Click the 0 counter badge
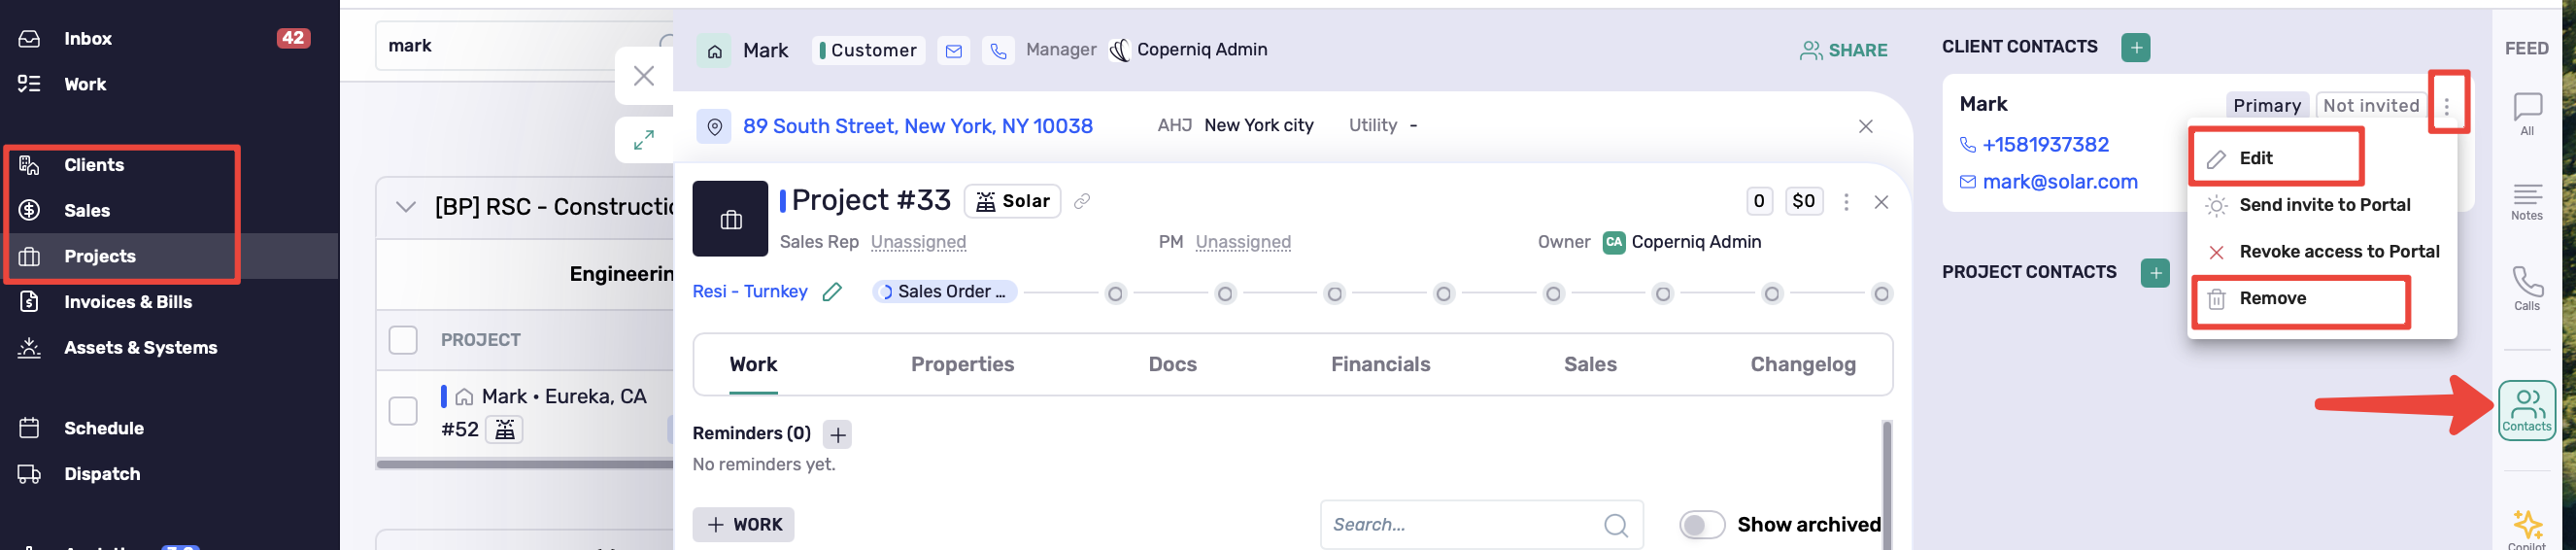 (1758, 201)
